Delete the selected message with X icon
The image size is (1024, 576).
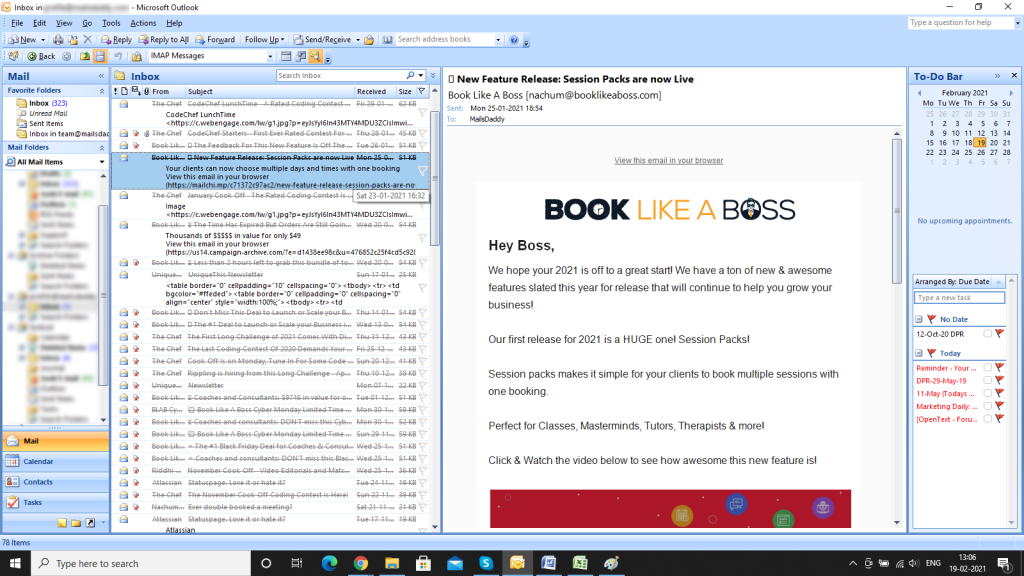(x=88, y=40)
